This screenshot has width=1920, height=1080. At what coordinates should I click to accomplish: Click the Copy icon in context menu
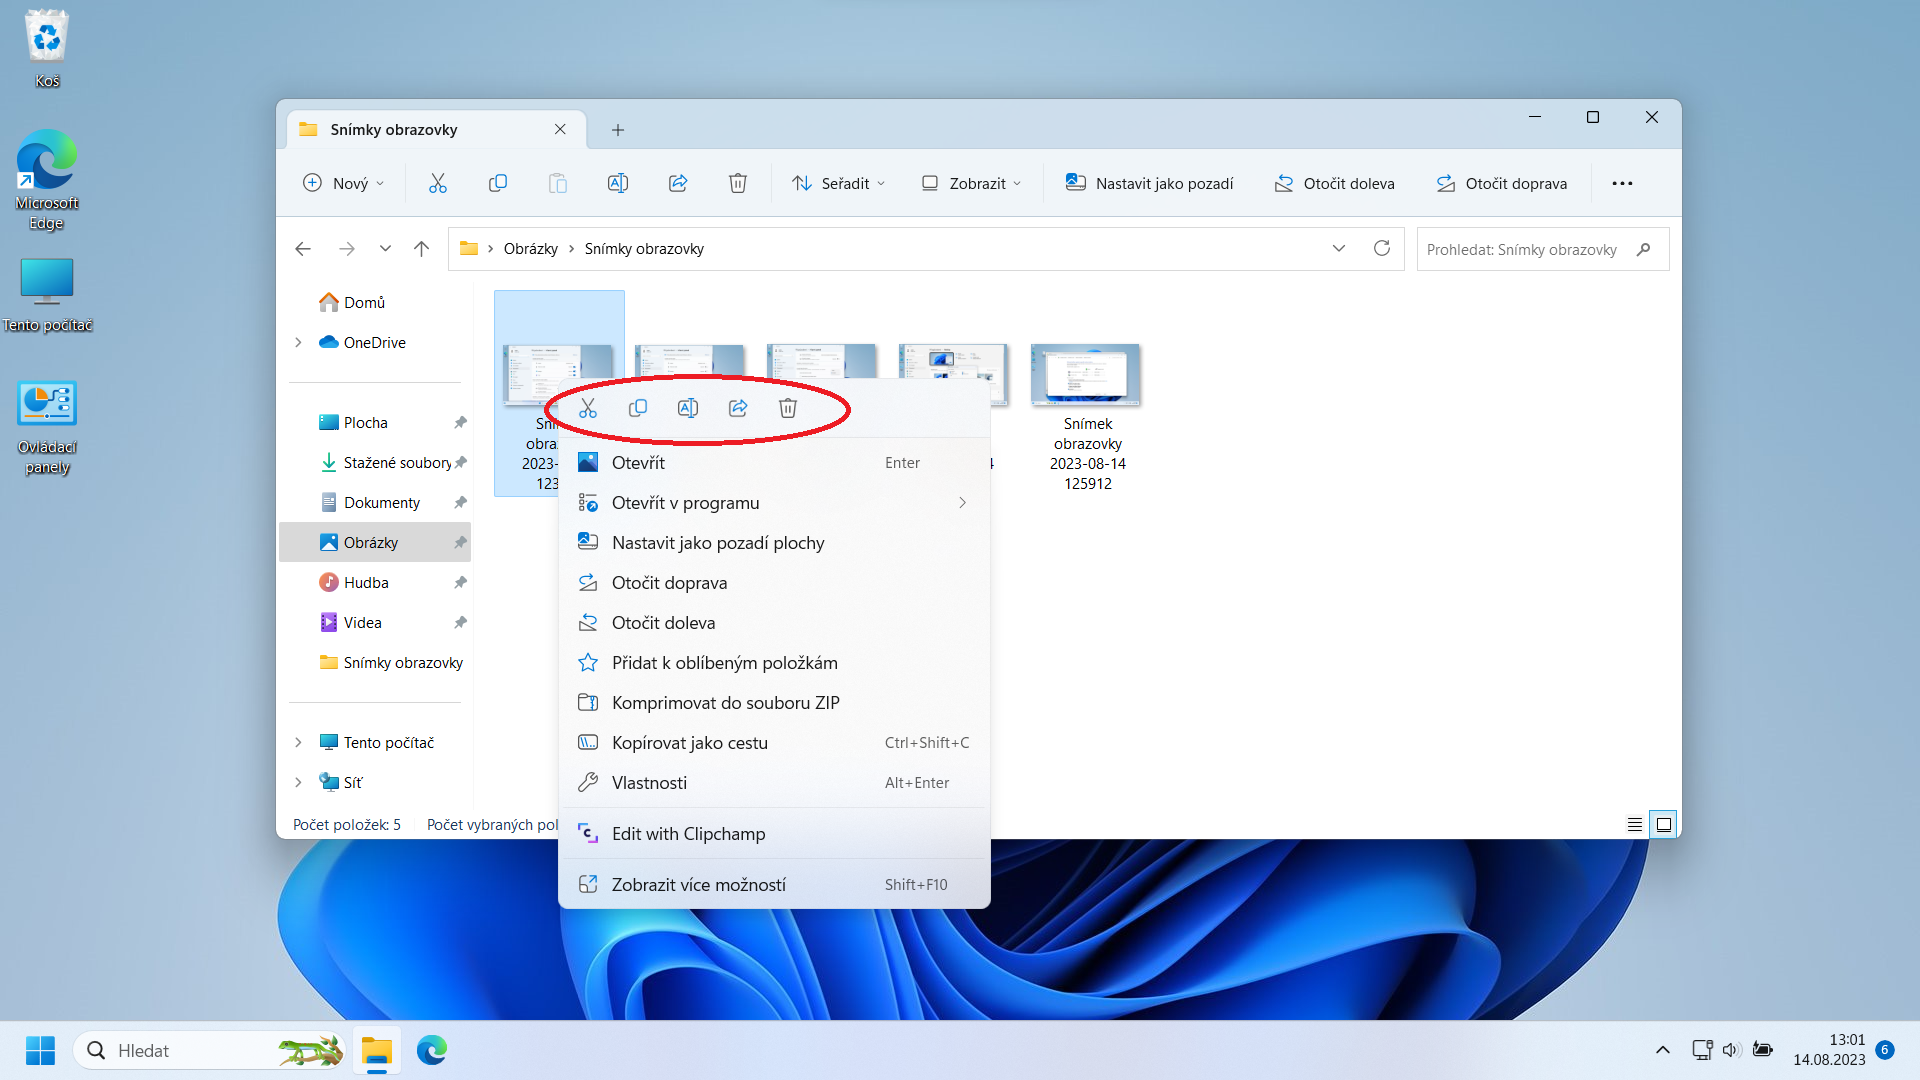click(x=638, y=408)
